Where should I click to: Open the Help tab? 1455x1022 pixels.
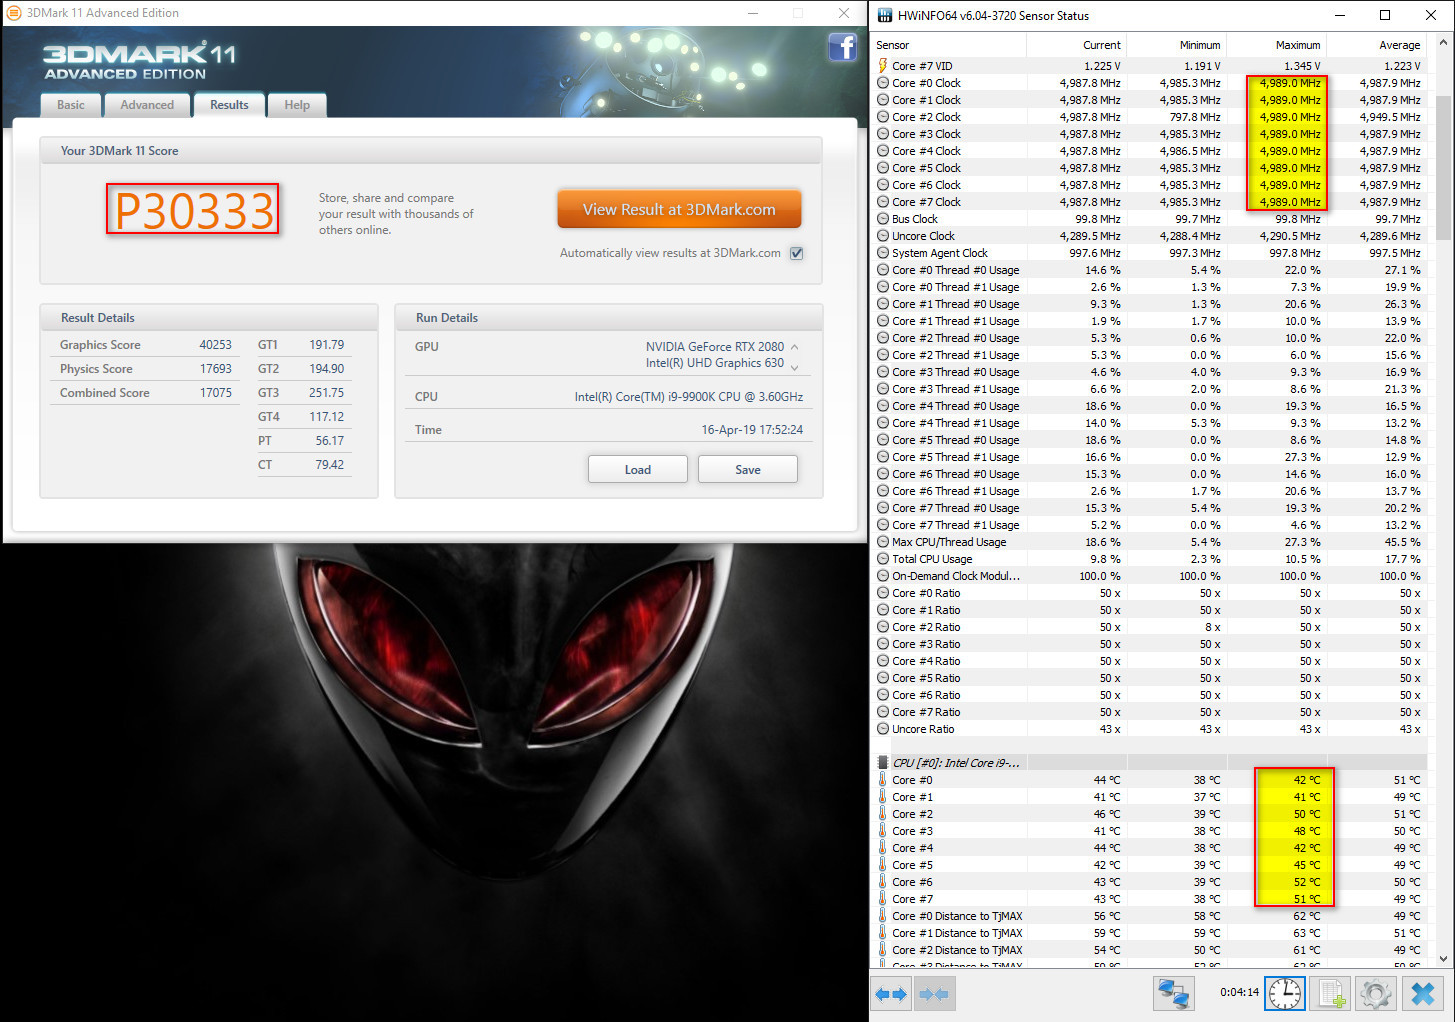(297, 105)
